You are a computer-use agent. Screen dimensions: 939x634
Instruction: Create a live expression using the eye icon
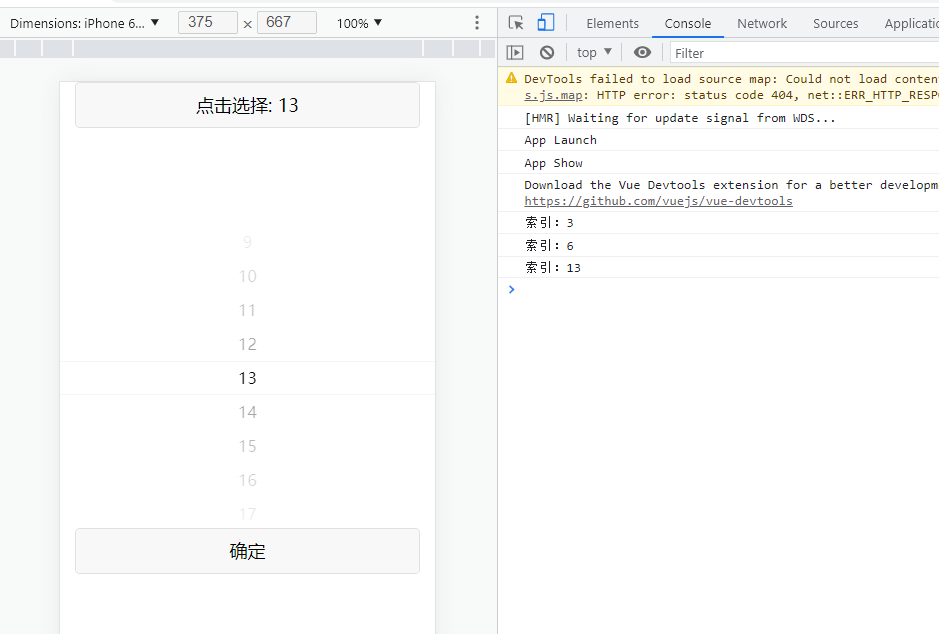pos(643,52)
